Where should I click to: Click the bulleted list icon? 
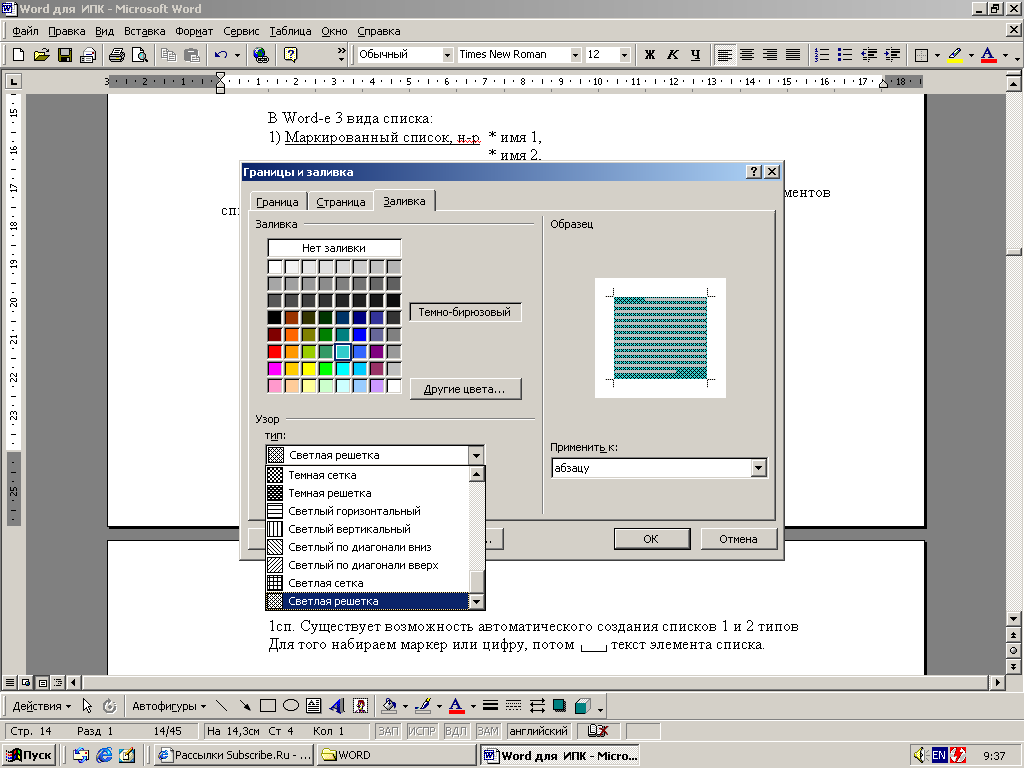[845, 55]
